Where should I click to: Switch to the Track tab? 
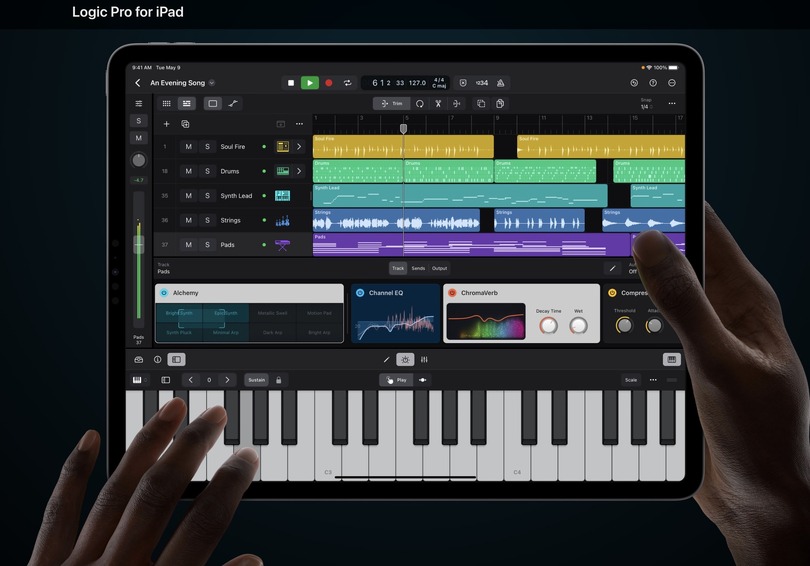398,268
